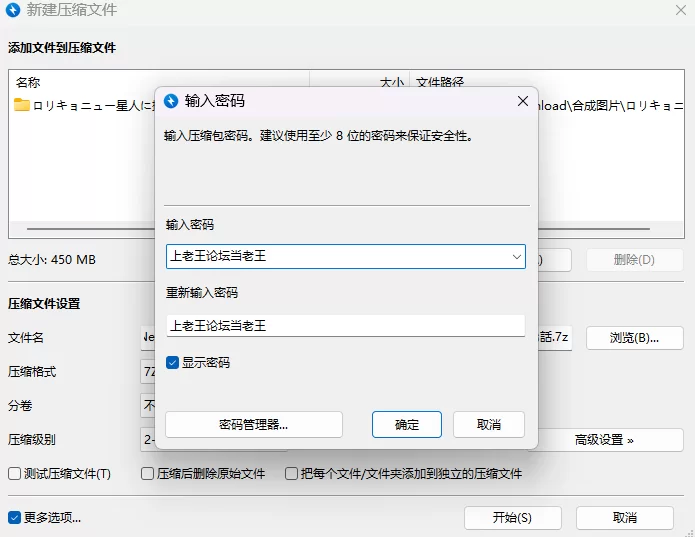Click the Bandizip icon in main window title

click(13, 10)
